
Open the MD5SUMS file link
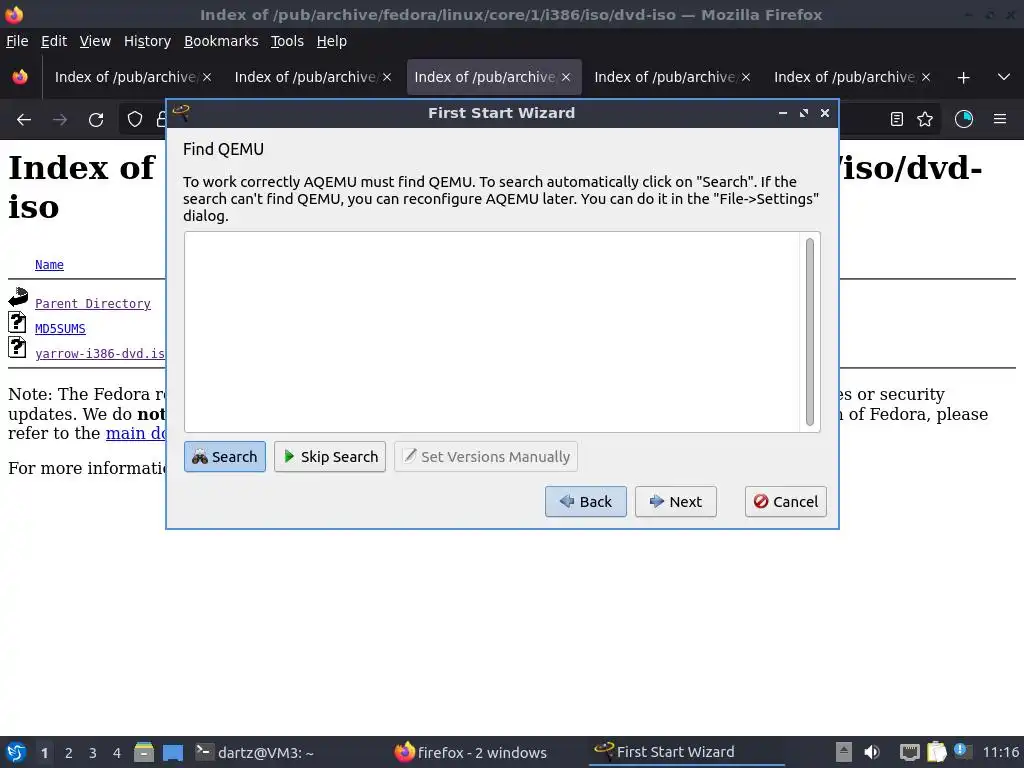coord(60,328)
